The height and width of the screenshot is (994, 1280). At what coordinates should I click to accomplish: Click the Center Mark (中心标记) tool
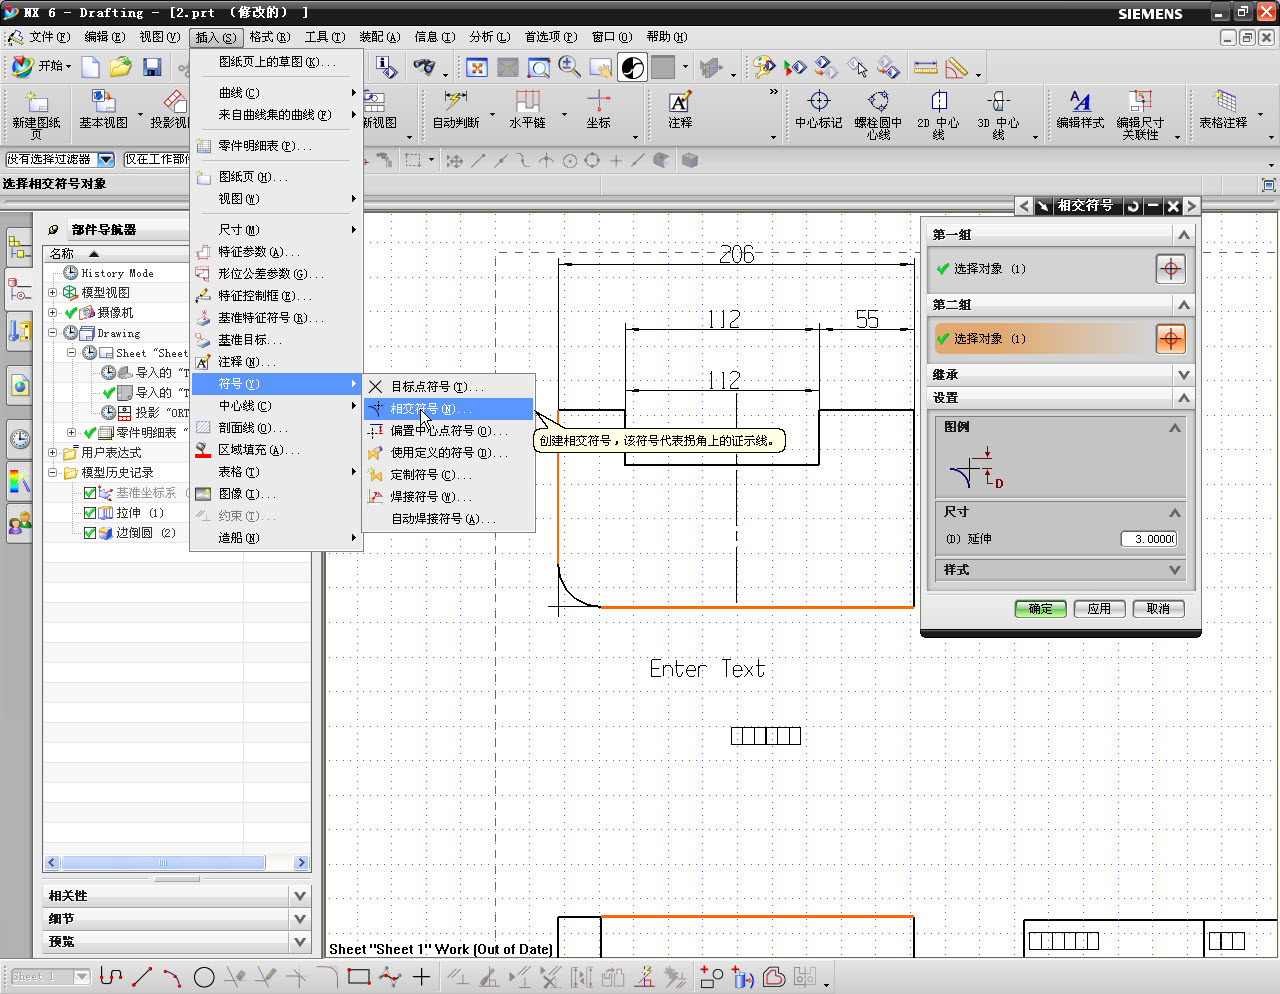click(819, 111)
